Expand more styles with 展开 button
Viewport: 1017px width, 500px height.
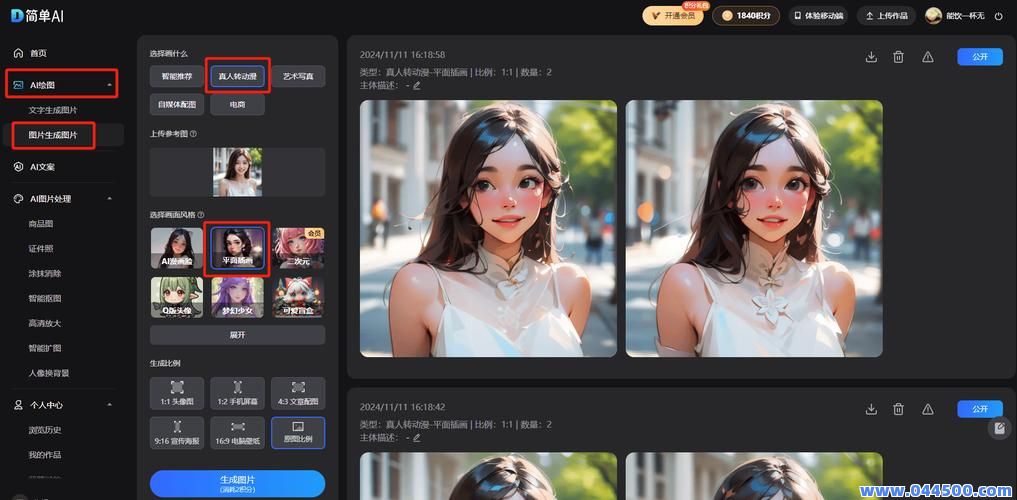click(237, 335)
